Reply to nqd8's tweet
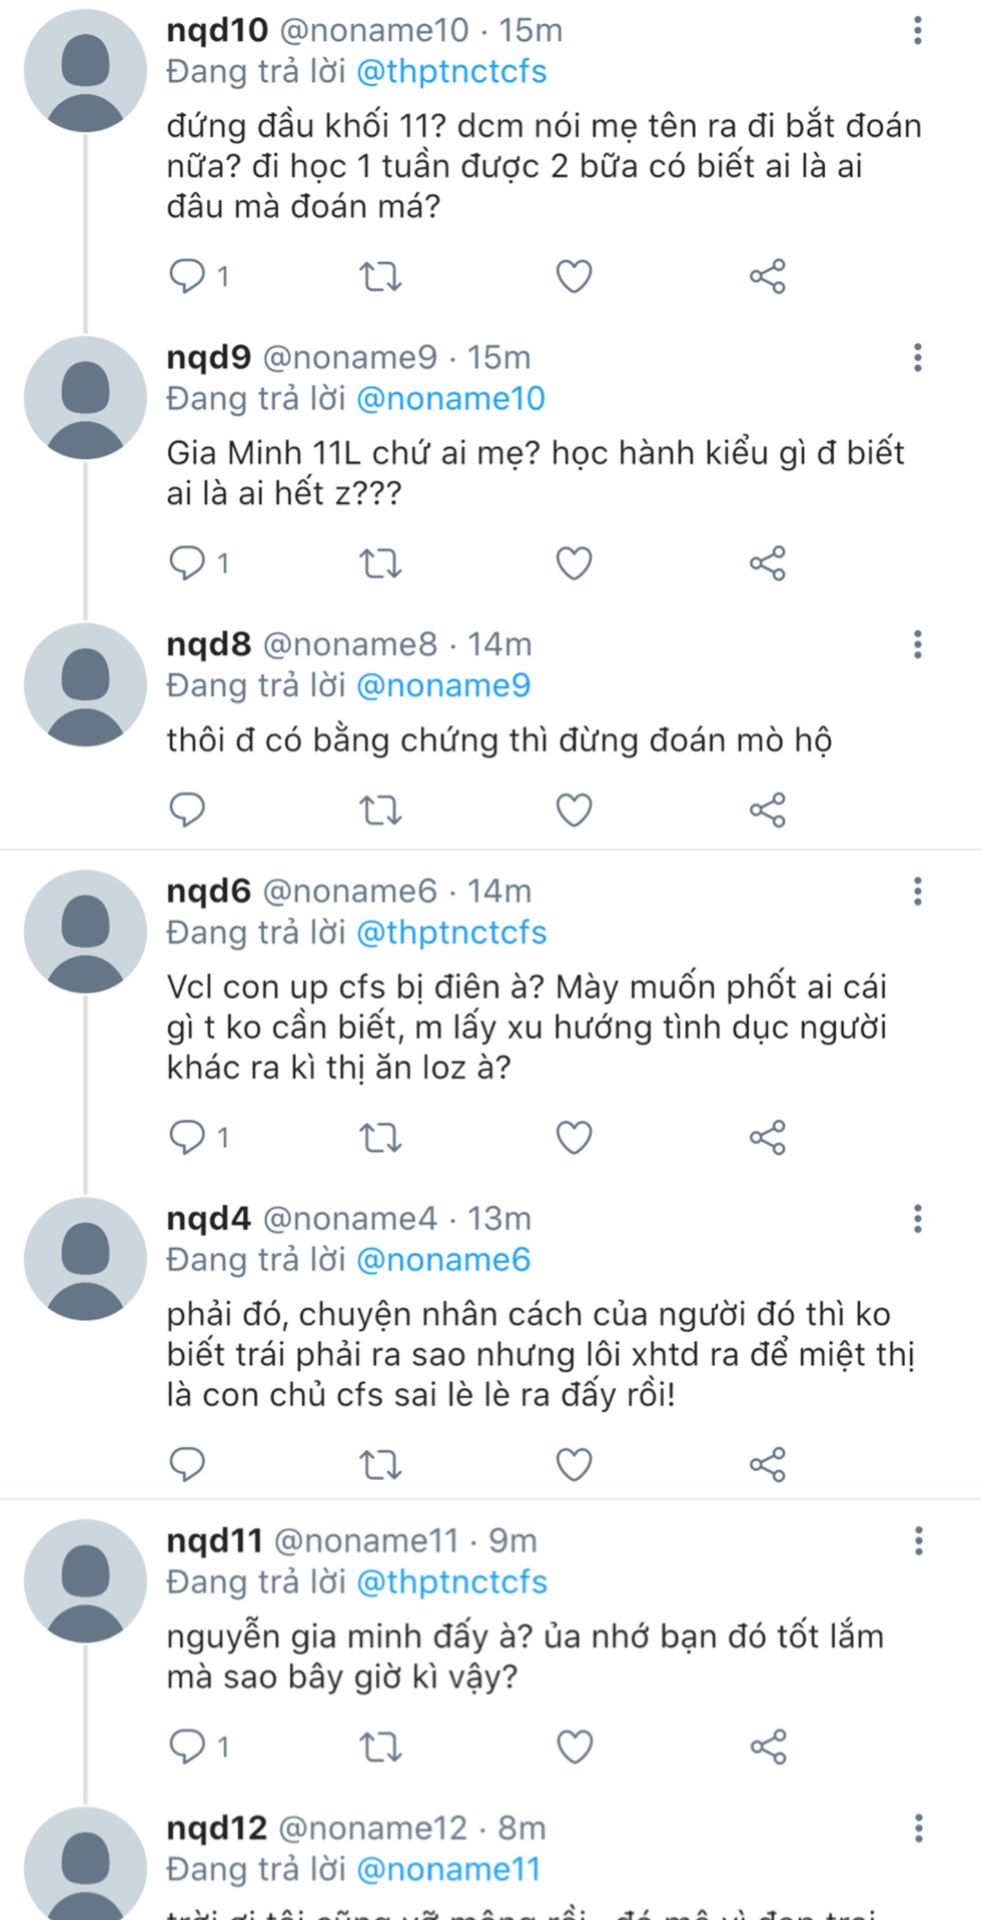981x1920 pixels. (188, 809)
